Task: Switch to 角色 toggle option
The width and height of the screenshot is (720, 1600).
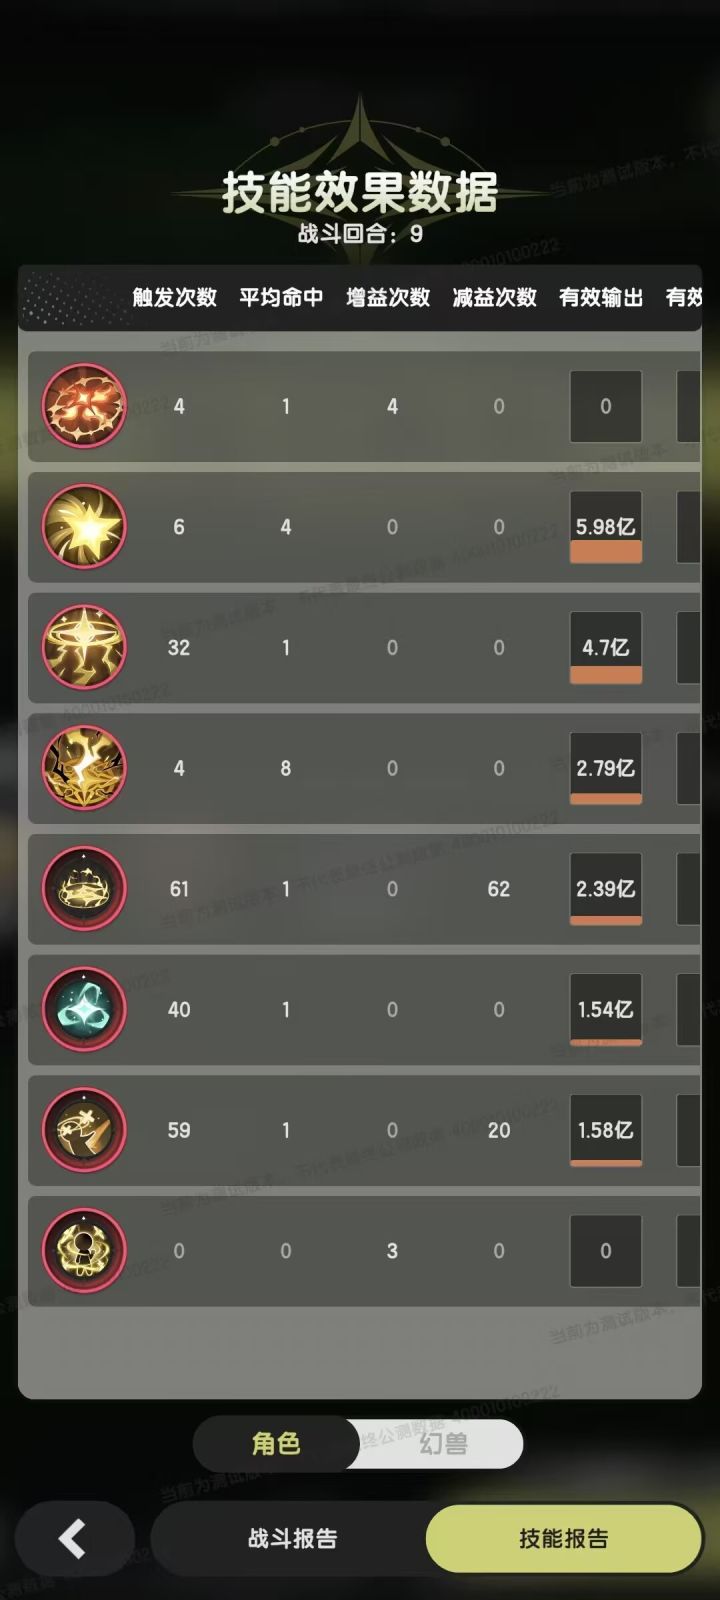Action: click(276, 1443)
